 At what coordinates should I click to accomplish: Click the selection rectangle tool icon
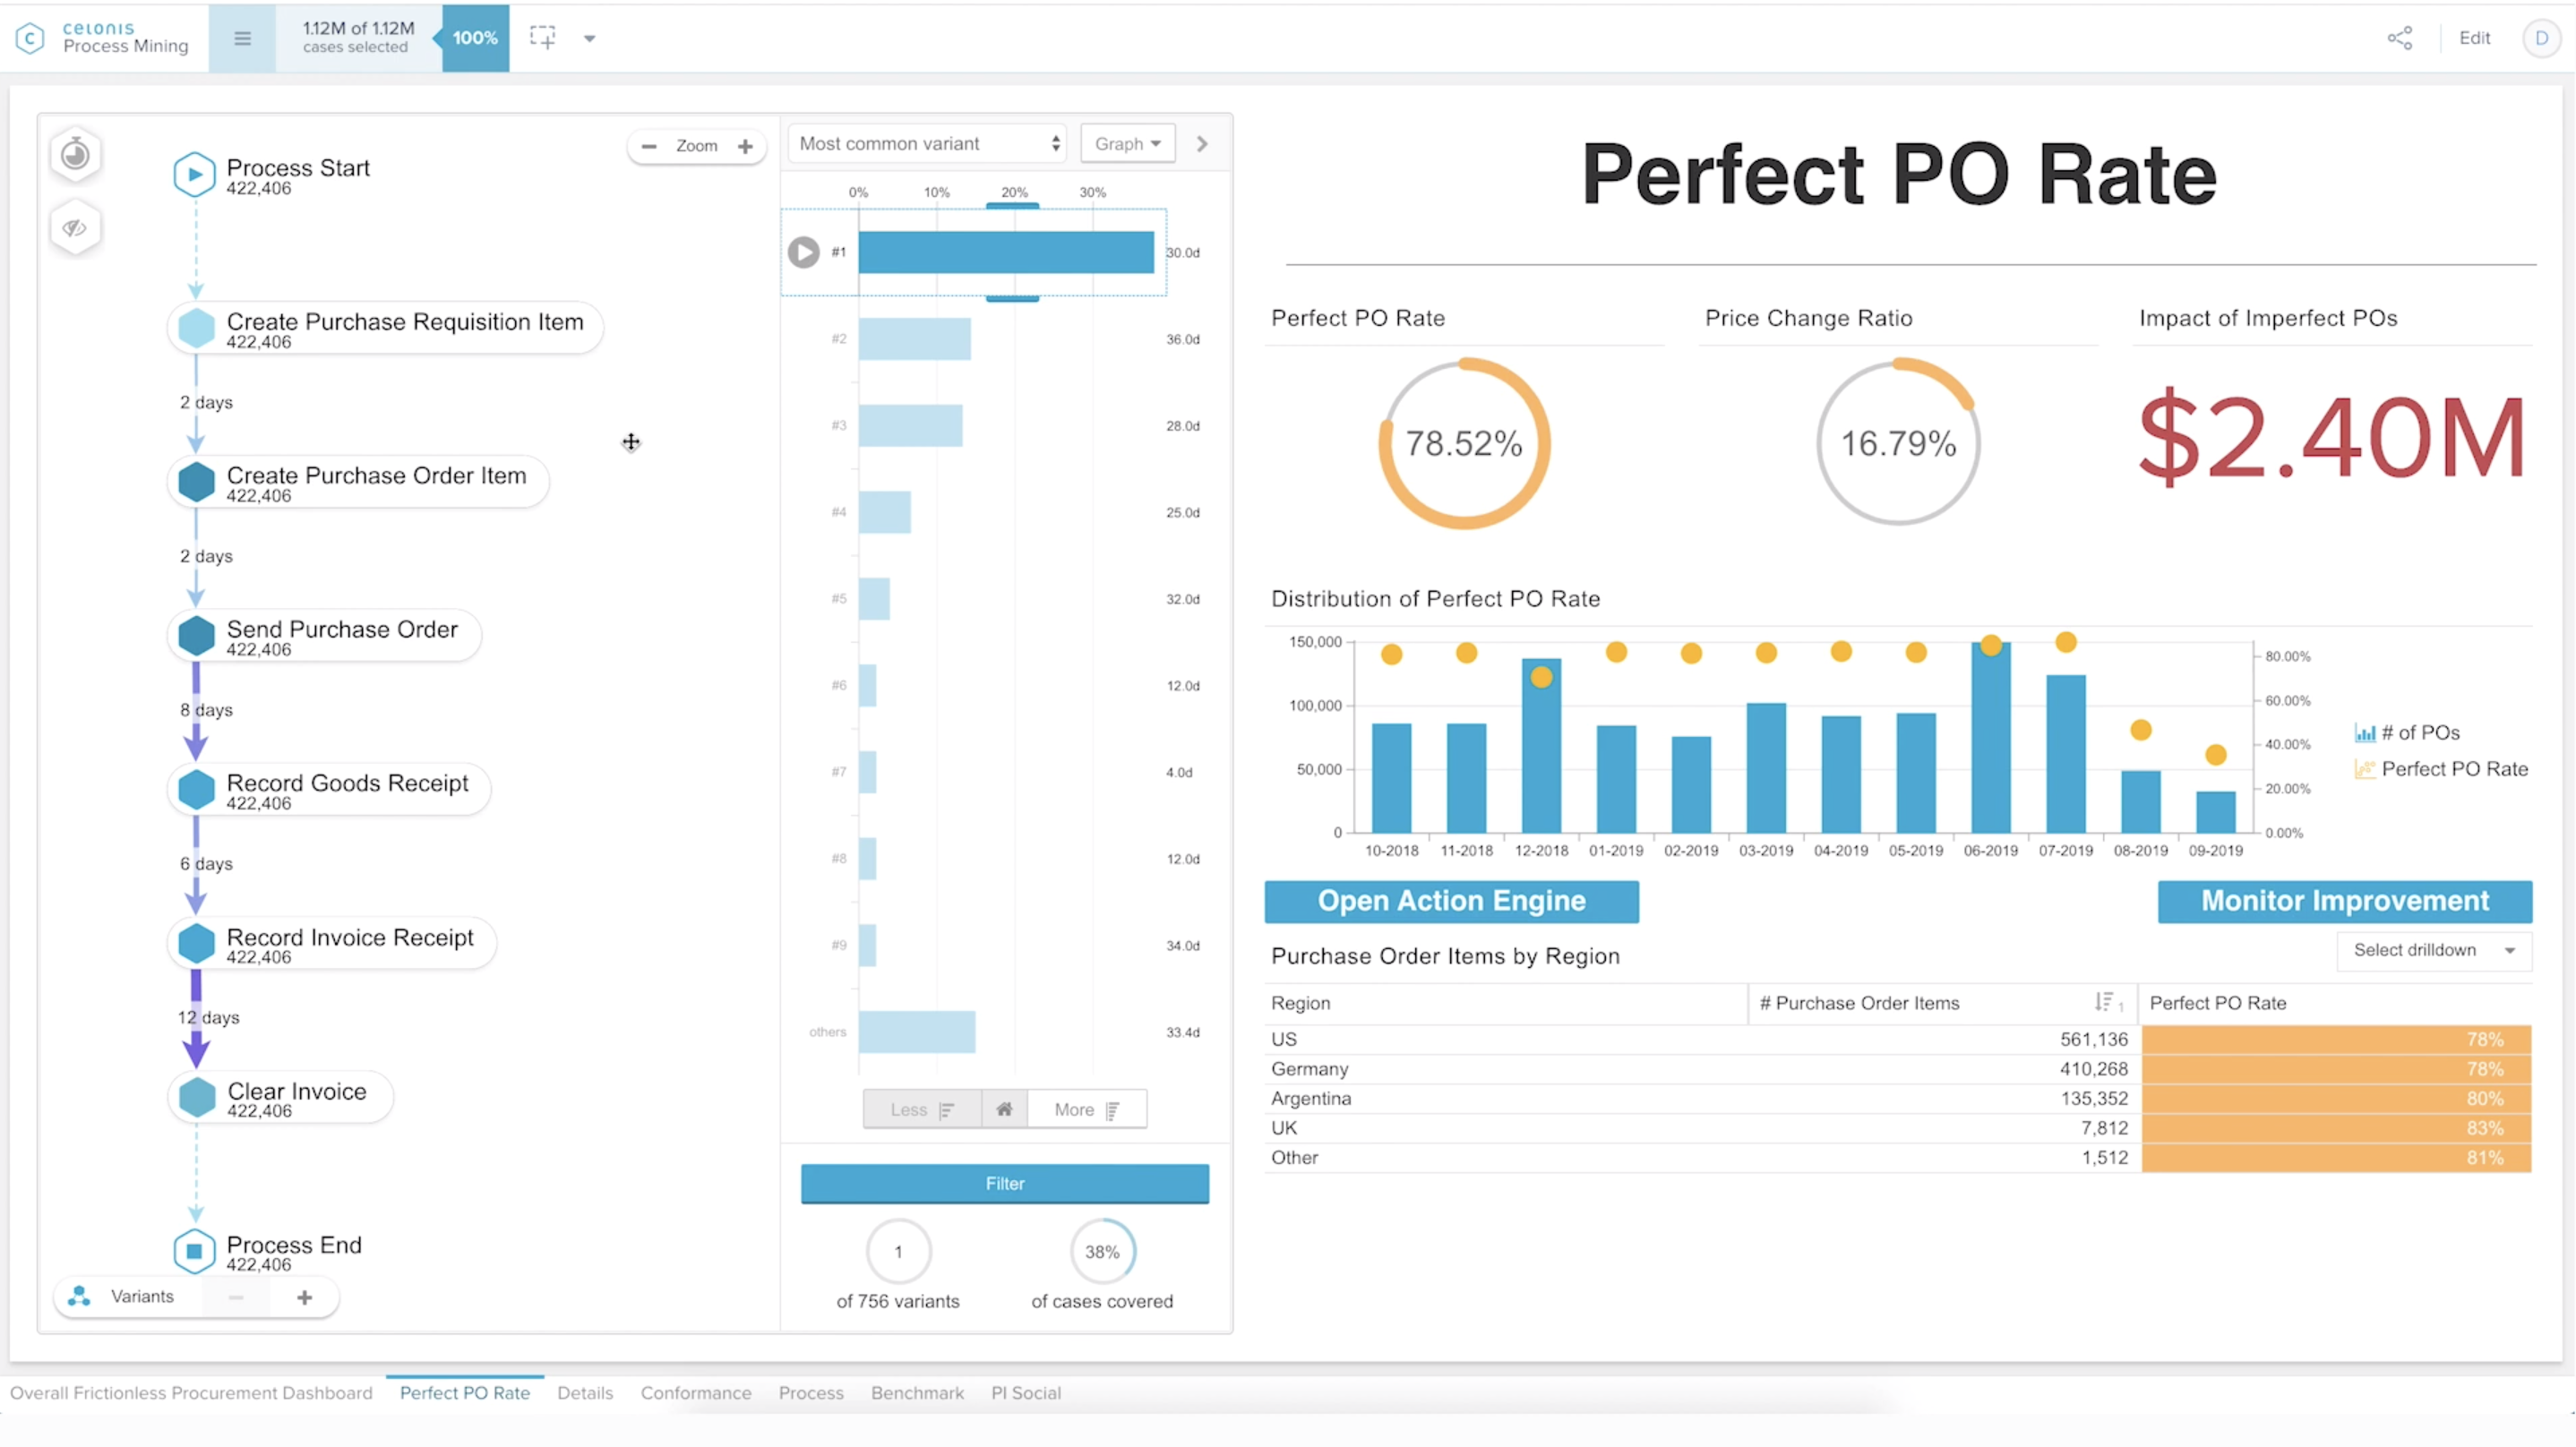tap(543, 38)
